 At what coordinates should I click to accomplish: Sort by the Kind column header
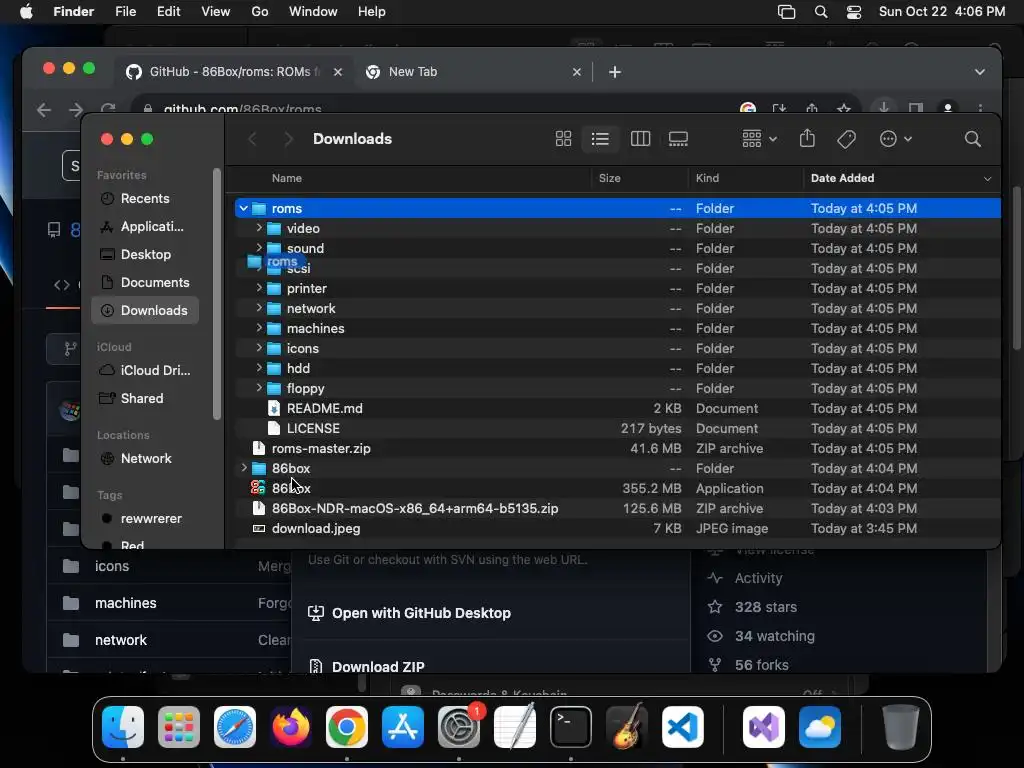coord(707,178)
